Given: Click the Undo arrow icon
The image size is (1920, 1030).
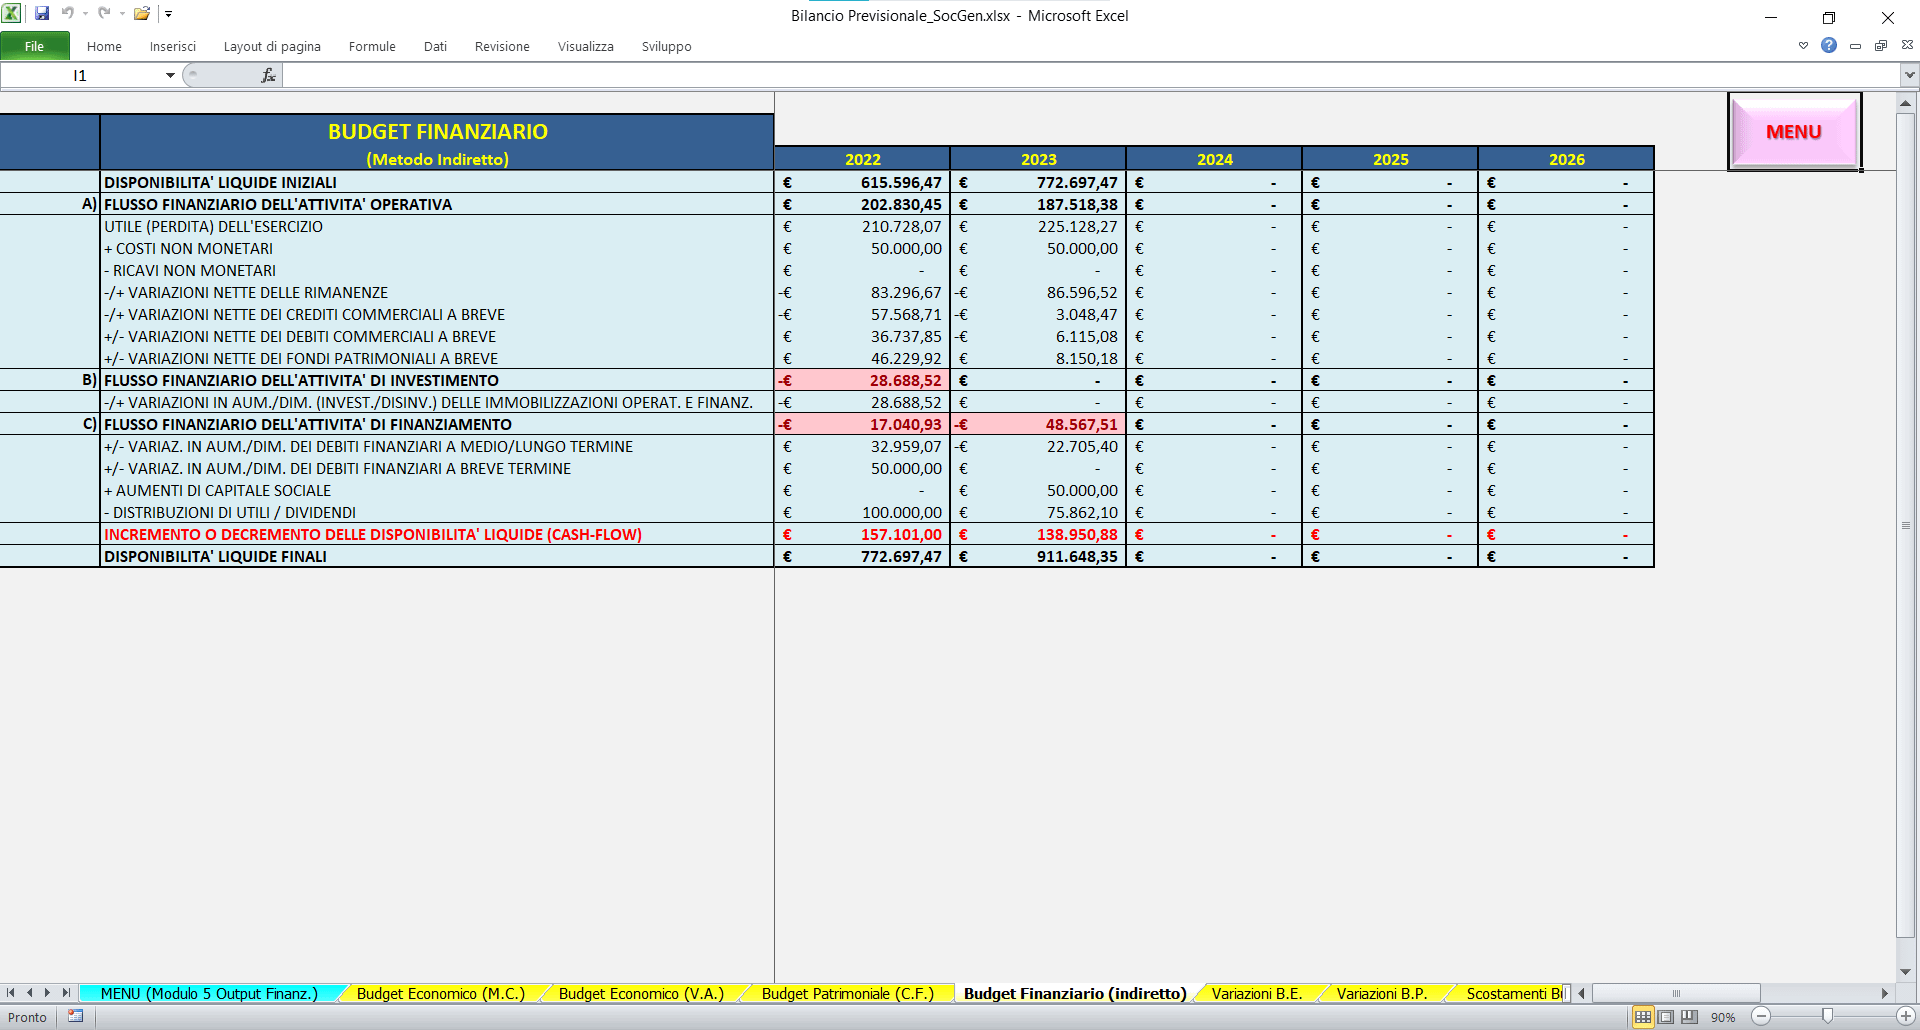Looking at the screenshot, I should (x=68, y=14).
